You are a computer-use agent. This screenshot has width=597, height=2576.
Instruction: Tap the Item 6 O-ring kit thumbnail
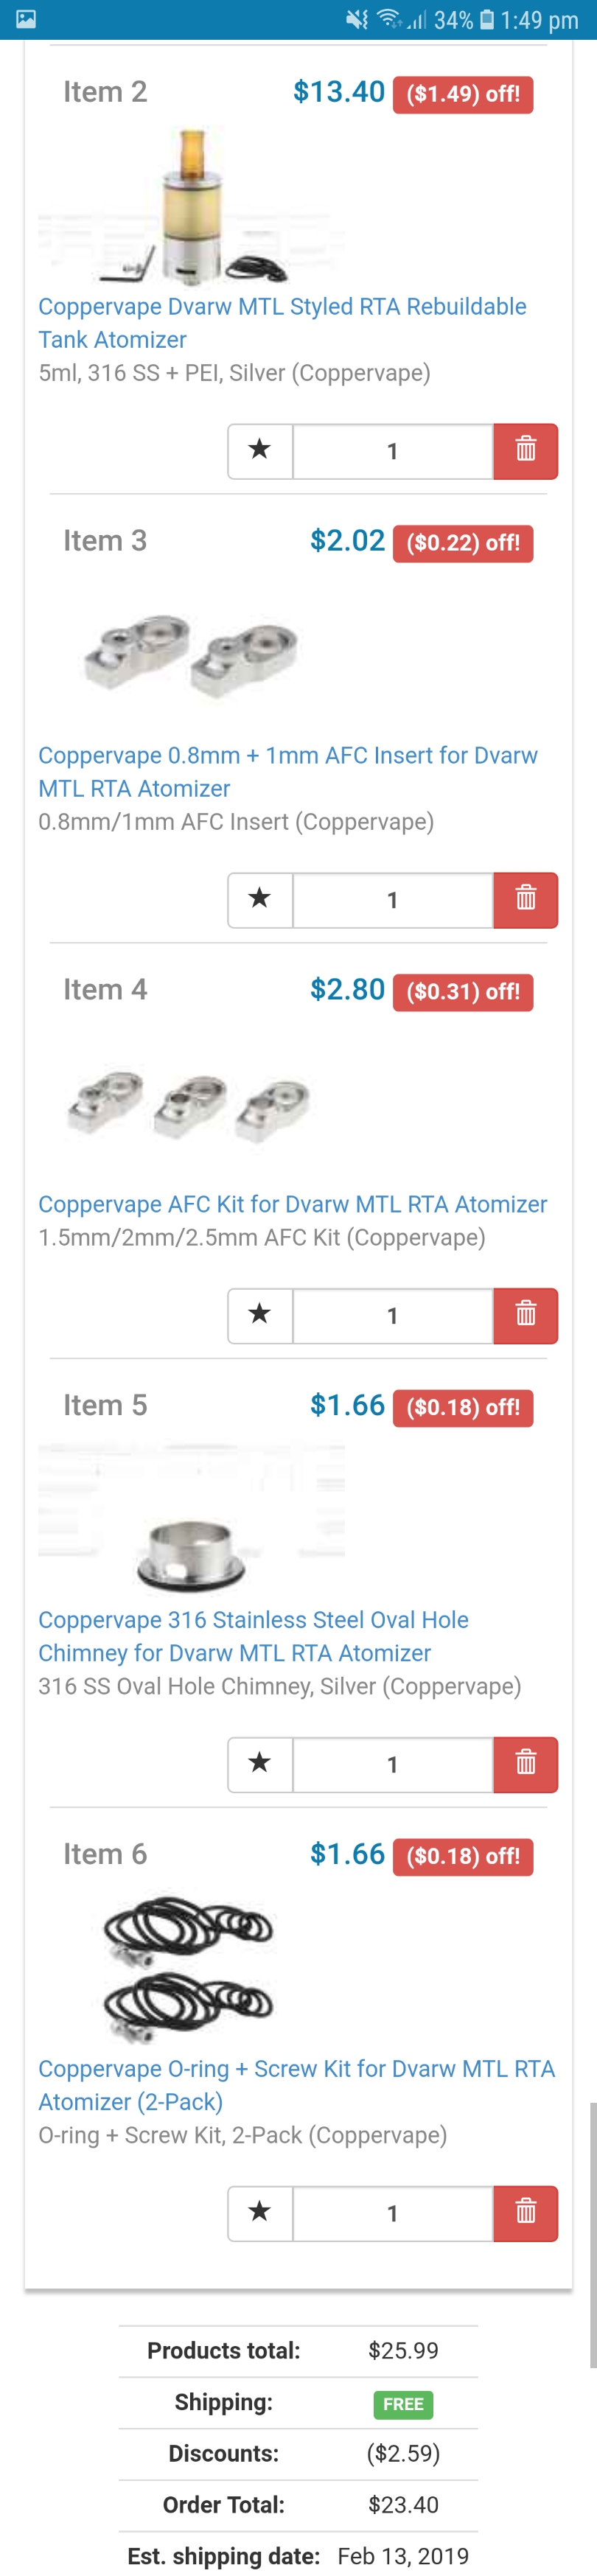click(188, 1966)
